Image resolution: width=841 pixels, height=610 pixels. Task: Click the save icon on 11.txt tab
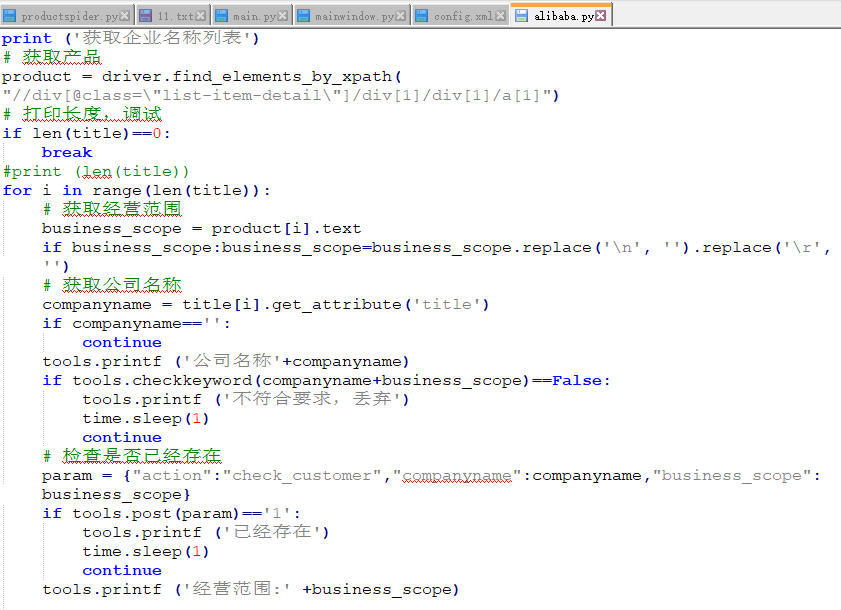click(146, 16)
